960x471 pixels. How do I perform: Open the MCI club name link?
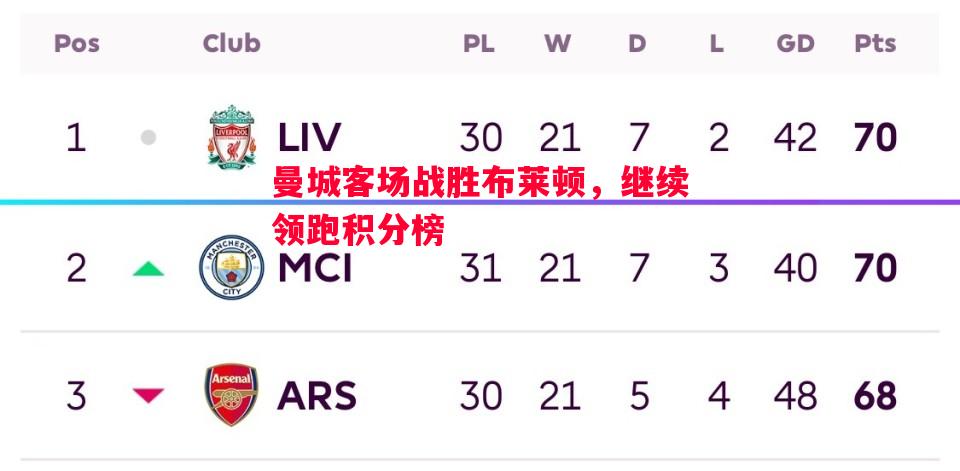[315, 268]
